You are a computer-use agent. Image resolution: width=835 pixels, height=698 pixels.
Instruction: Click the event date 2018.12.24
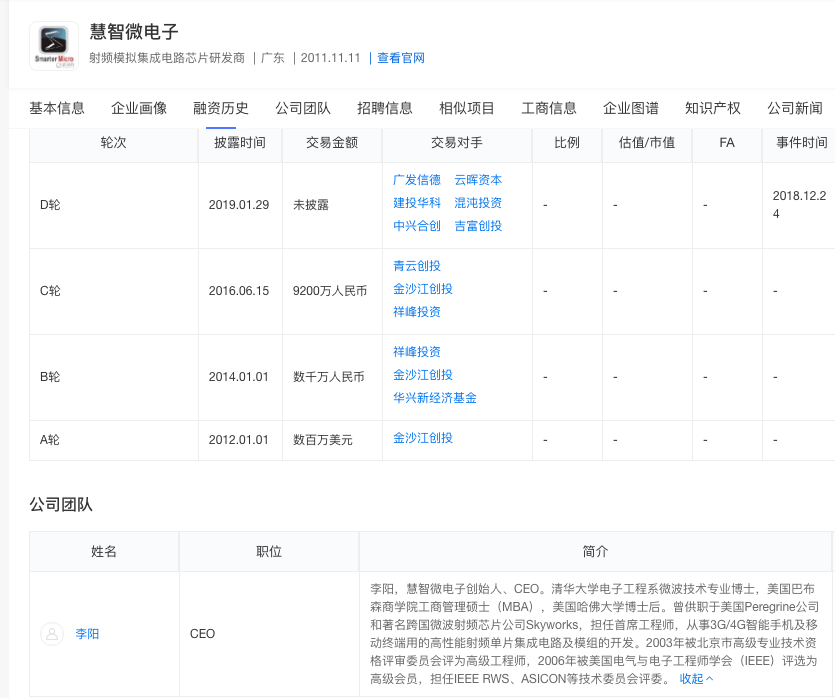click(x=799, y=204)
